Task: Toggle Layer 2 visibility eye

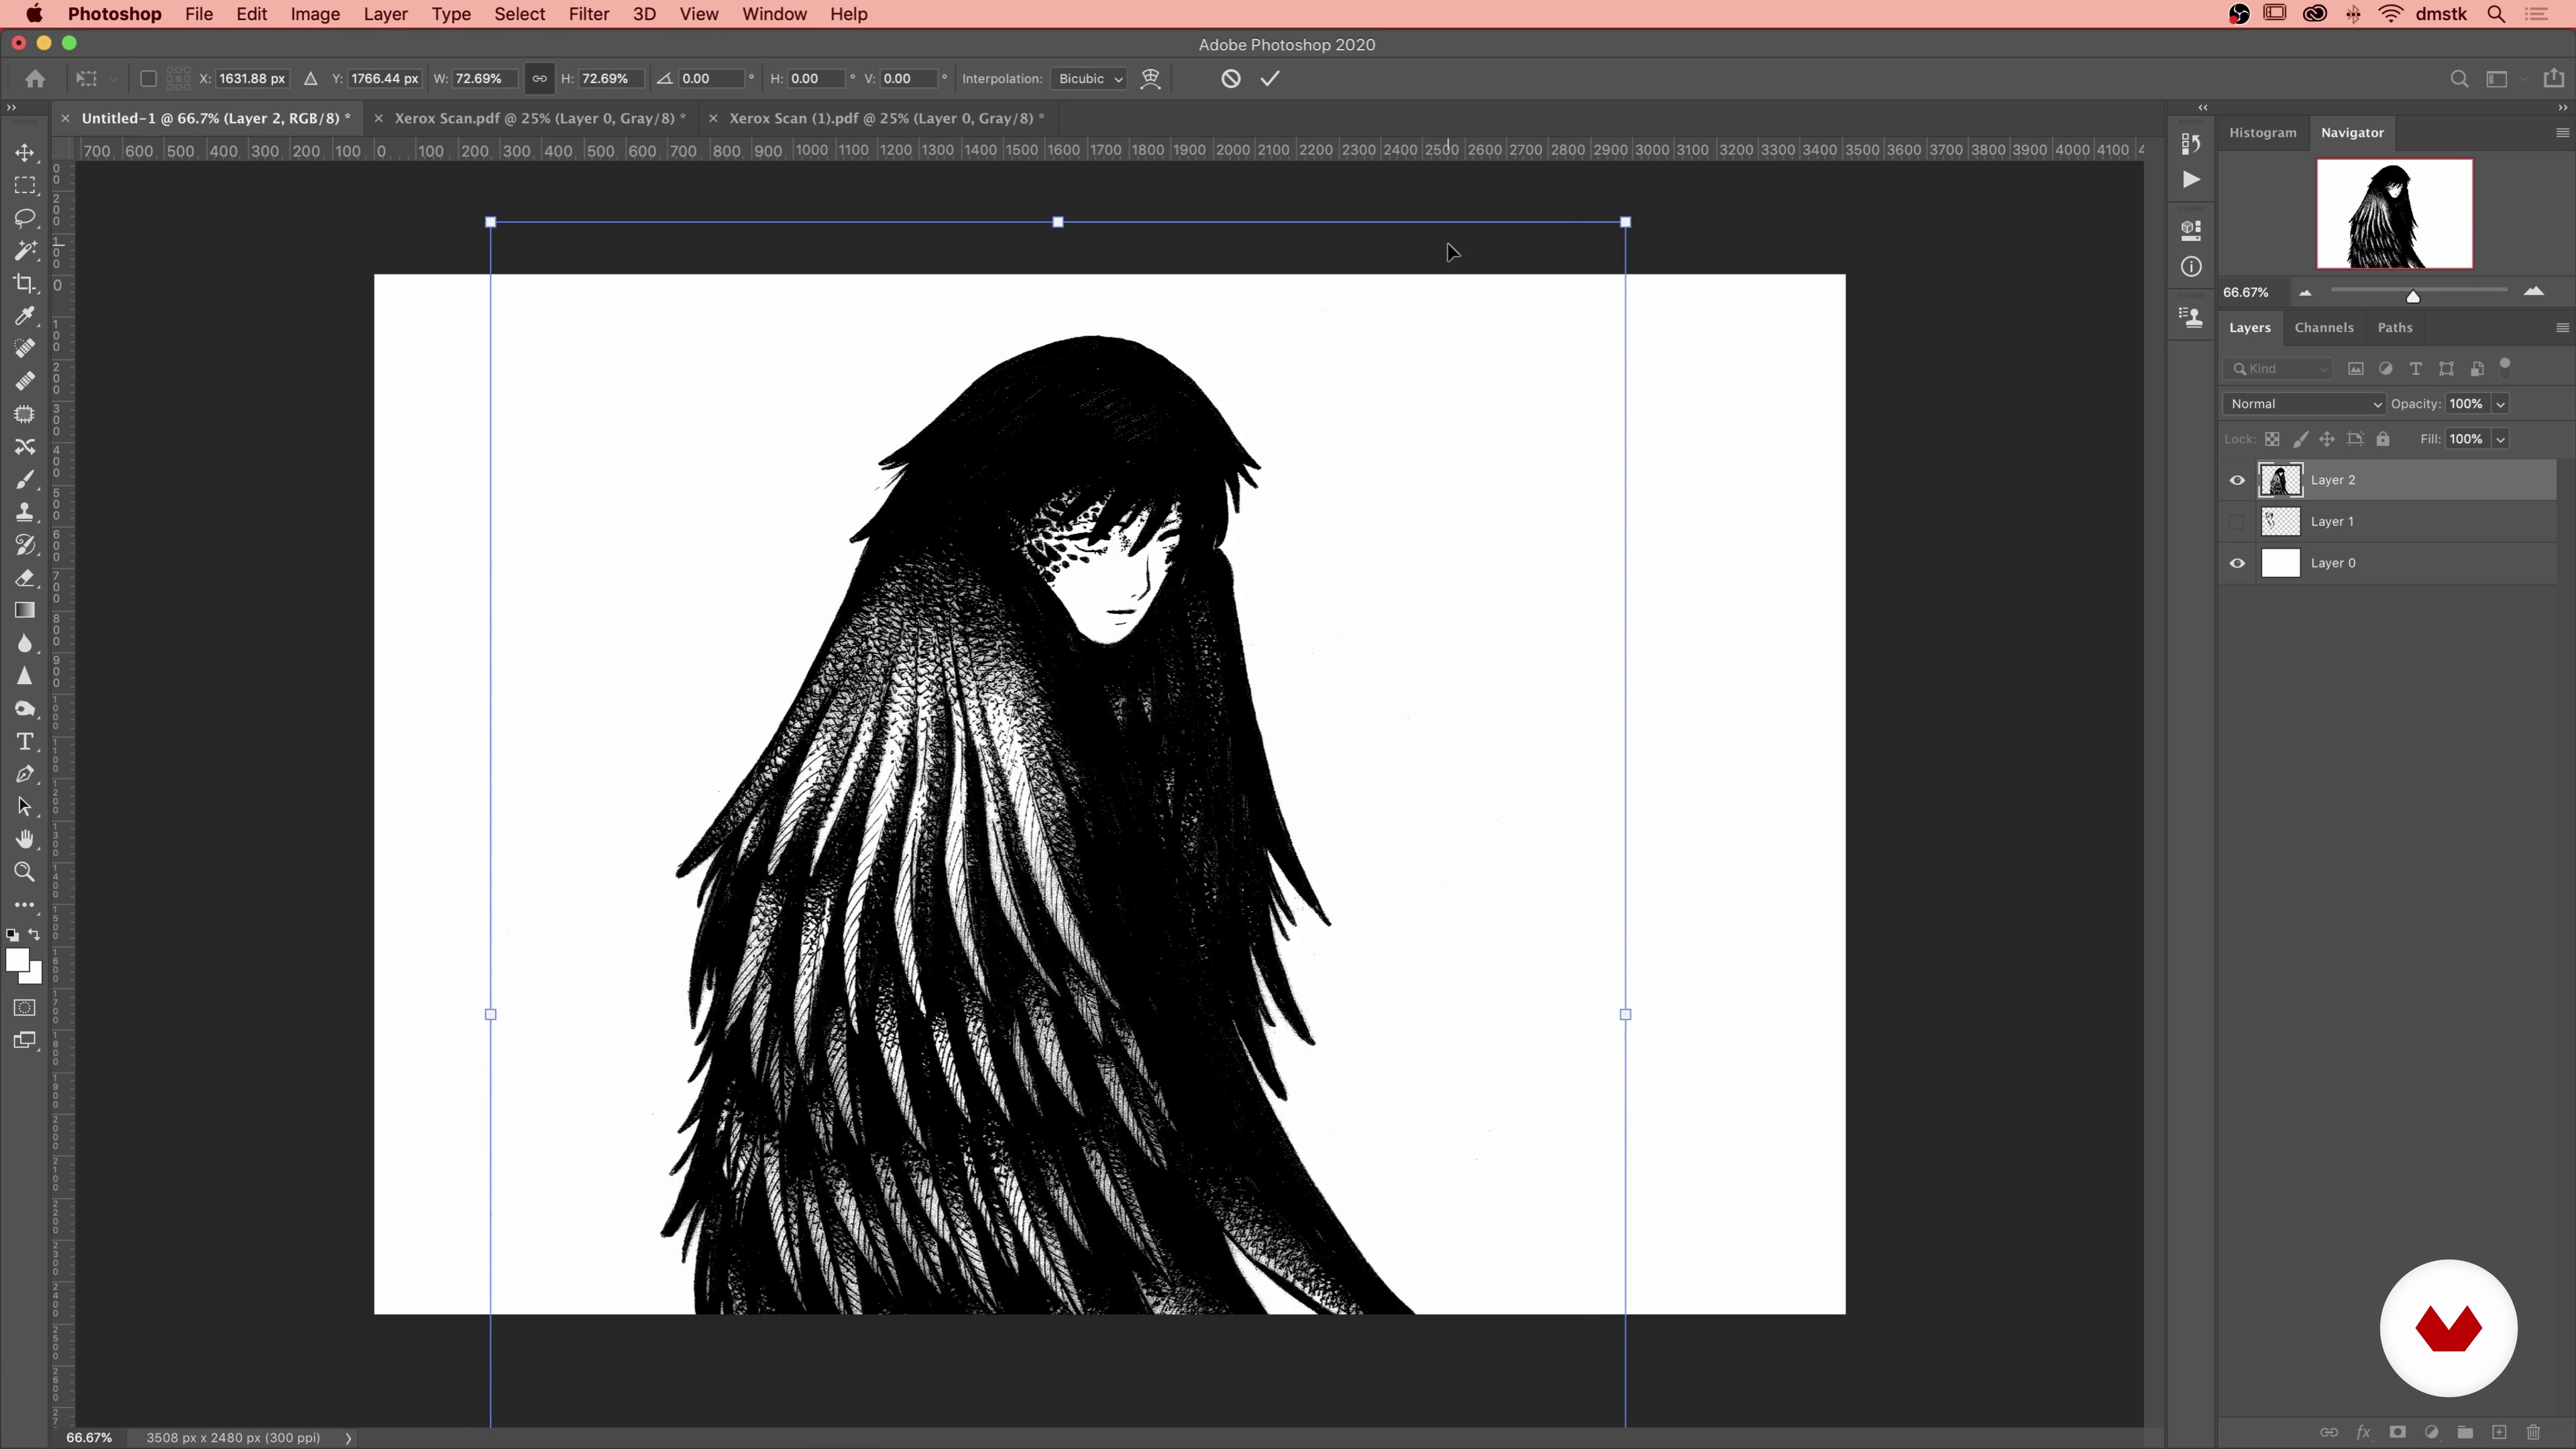Action: [2237, 480]
